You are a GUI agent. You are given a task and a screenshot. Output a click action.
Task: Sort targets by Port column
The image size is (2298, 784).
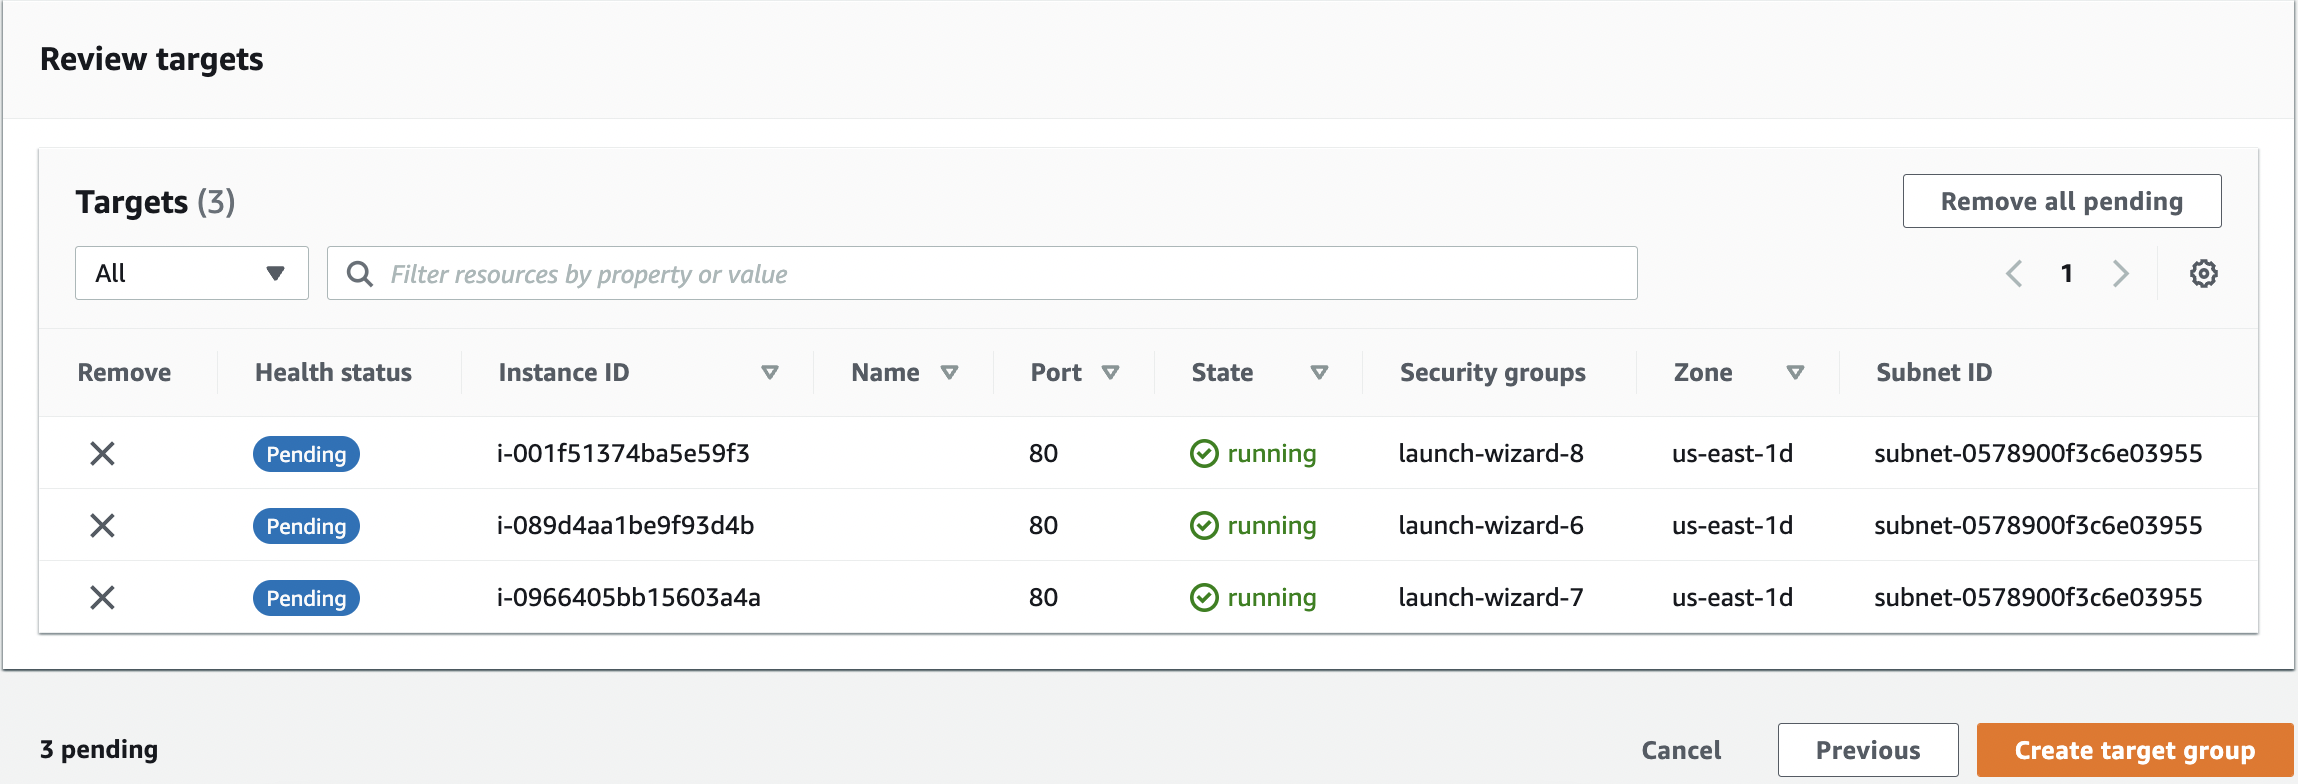[1110, 373]
